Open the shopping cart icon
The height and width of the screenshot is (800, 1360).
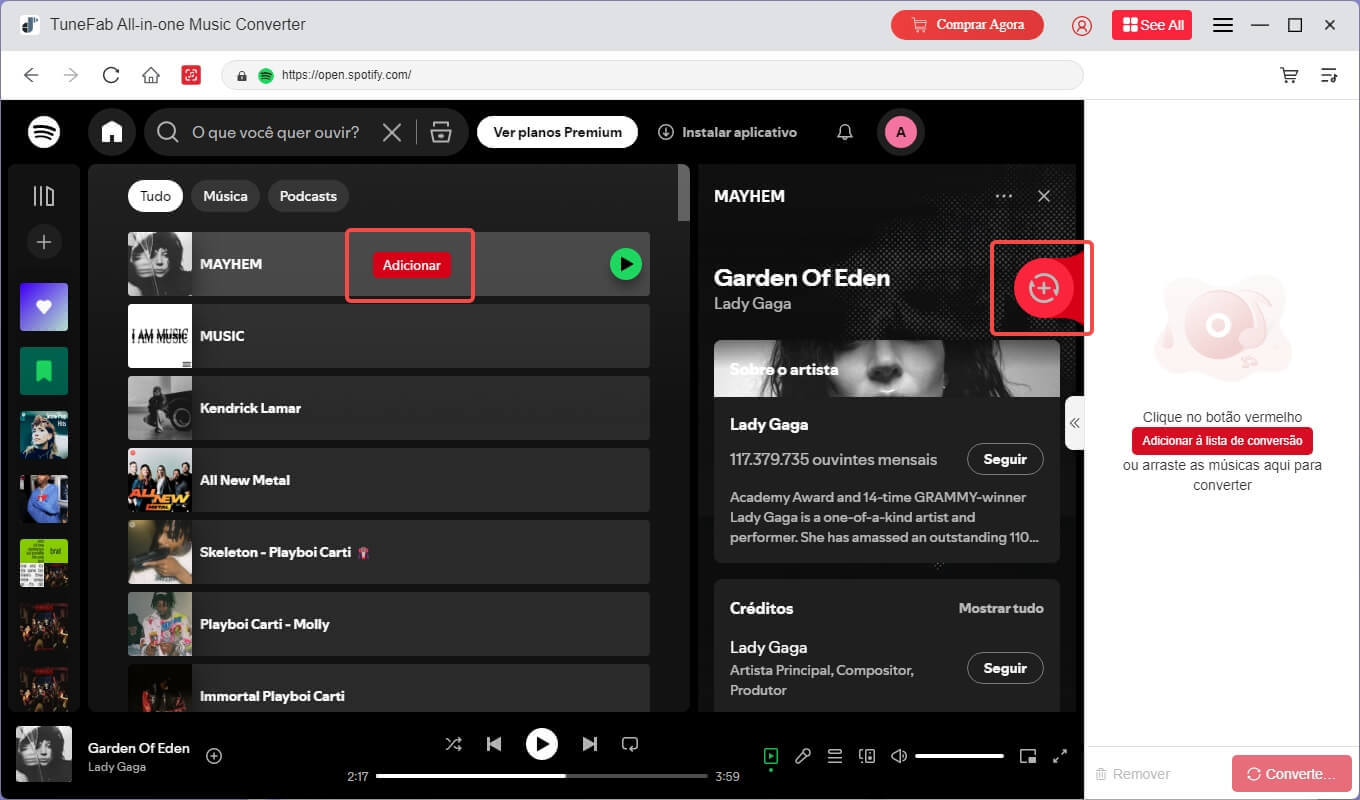[x=1290, y=75]
